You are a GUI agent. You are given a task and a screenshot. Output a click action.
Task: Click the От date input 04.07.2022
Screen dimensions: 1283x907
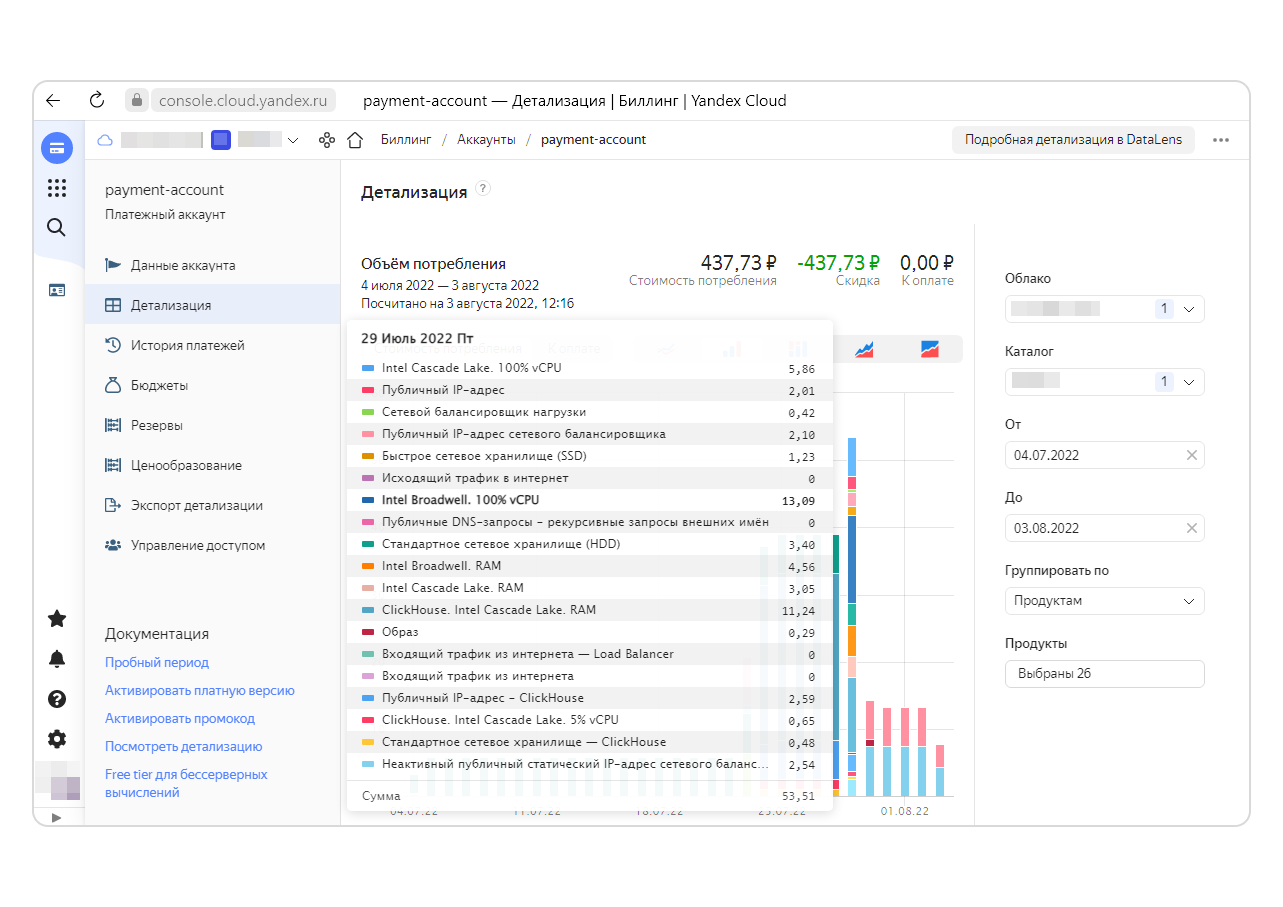click(x=1104, y=455)
